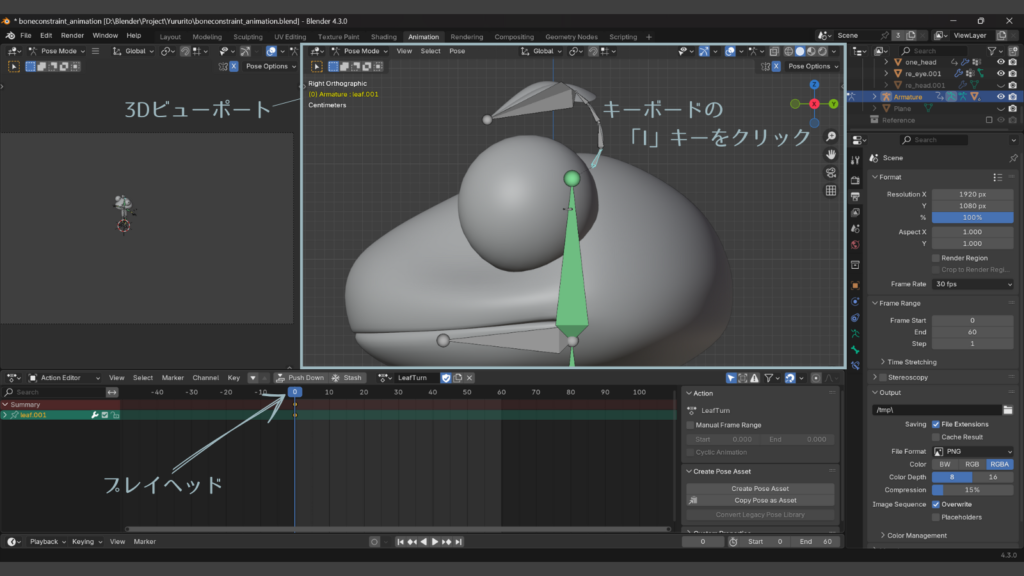The image size is (1024, 576).
Task: Select rendered shading mode in main viewport
Action: click(822, 51)
